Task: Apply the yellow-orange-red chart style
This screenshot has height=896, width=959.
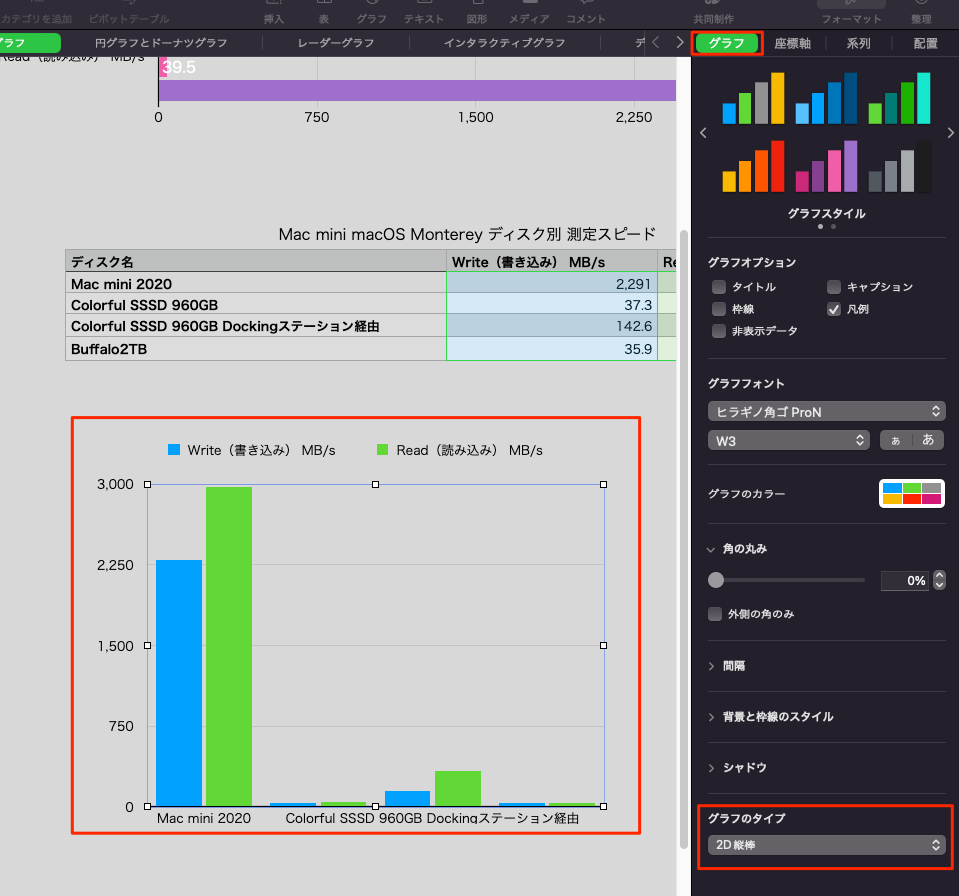Action: coord(753,166)
